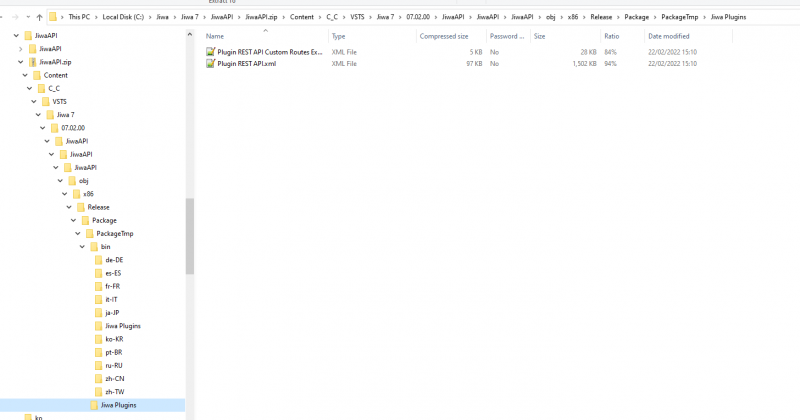This screenshot has width=800, height=420.
Task: Jump to JiwaAPI.zip breadcrumb segment
Action: pos(261,17)
